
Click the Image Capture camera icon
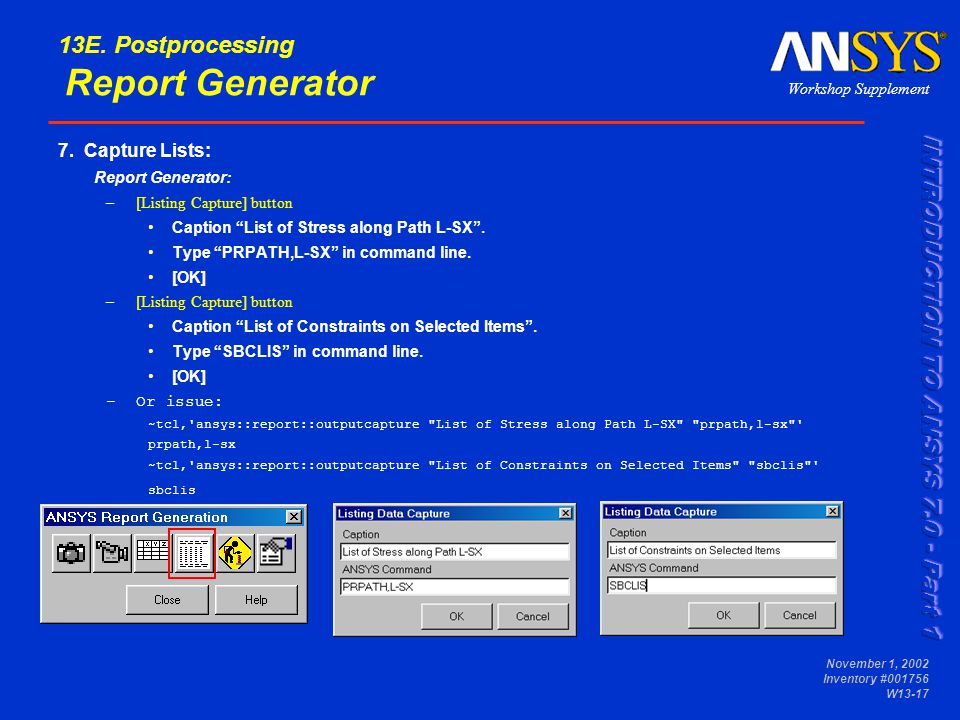coord(71,553)
